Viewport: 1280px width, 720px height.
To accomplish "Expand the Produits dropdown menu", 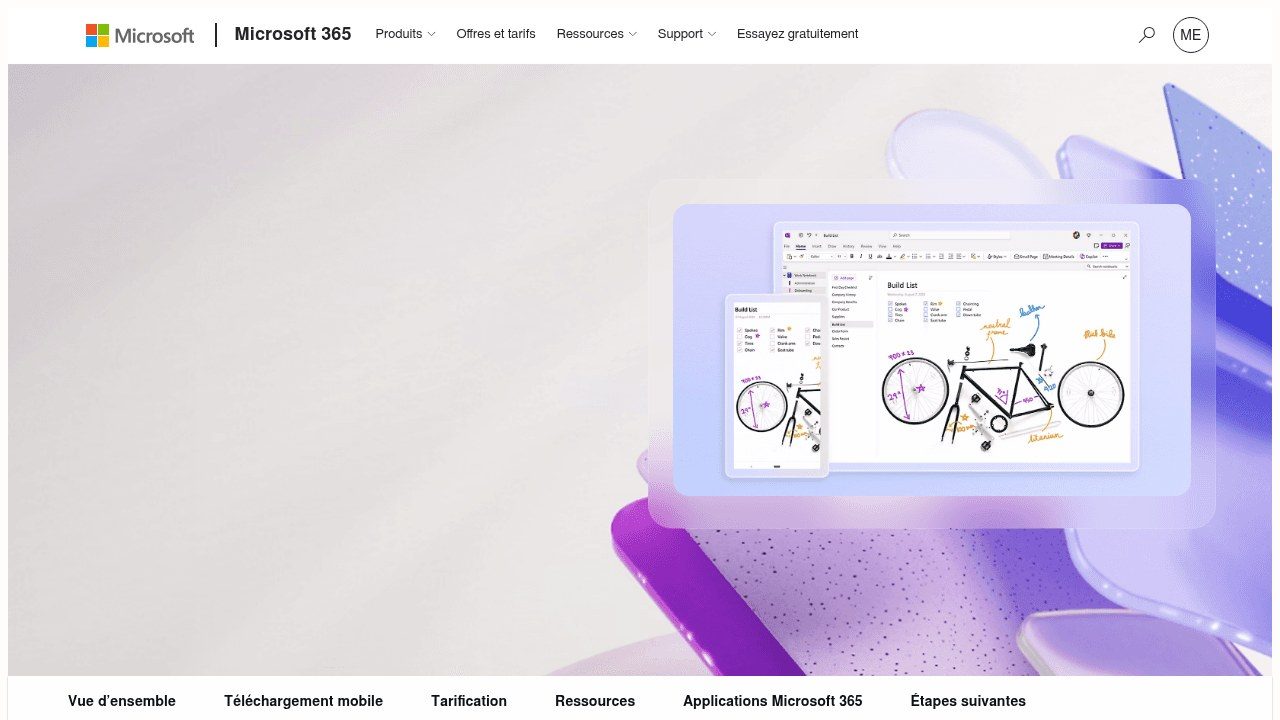I will click(x=405, y=34).
